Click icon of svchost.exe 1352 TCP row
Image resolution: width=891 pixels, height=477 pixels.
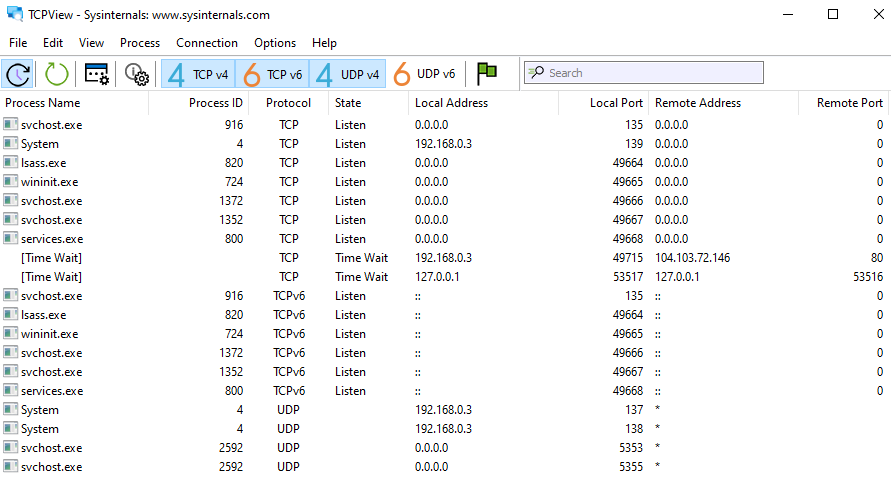10,219
